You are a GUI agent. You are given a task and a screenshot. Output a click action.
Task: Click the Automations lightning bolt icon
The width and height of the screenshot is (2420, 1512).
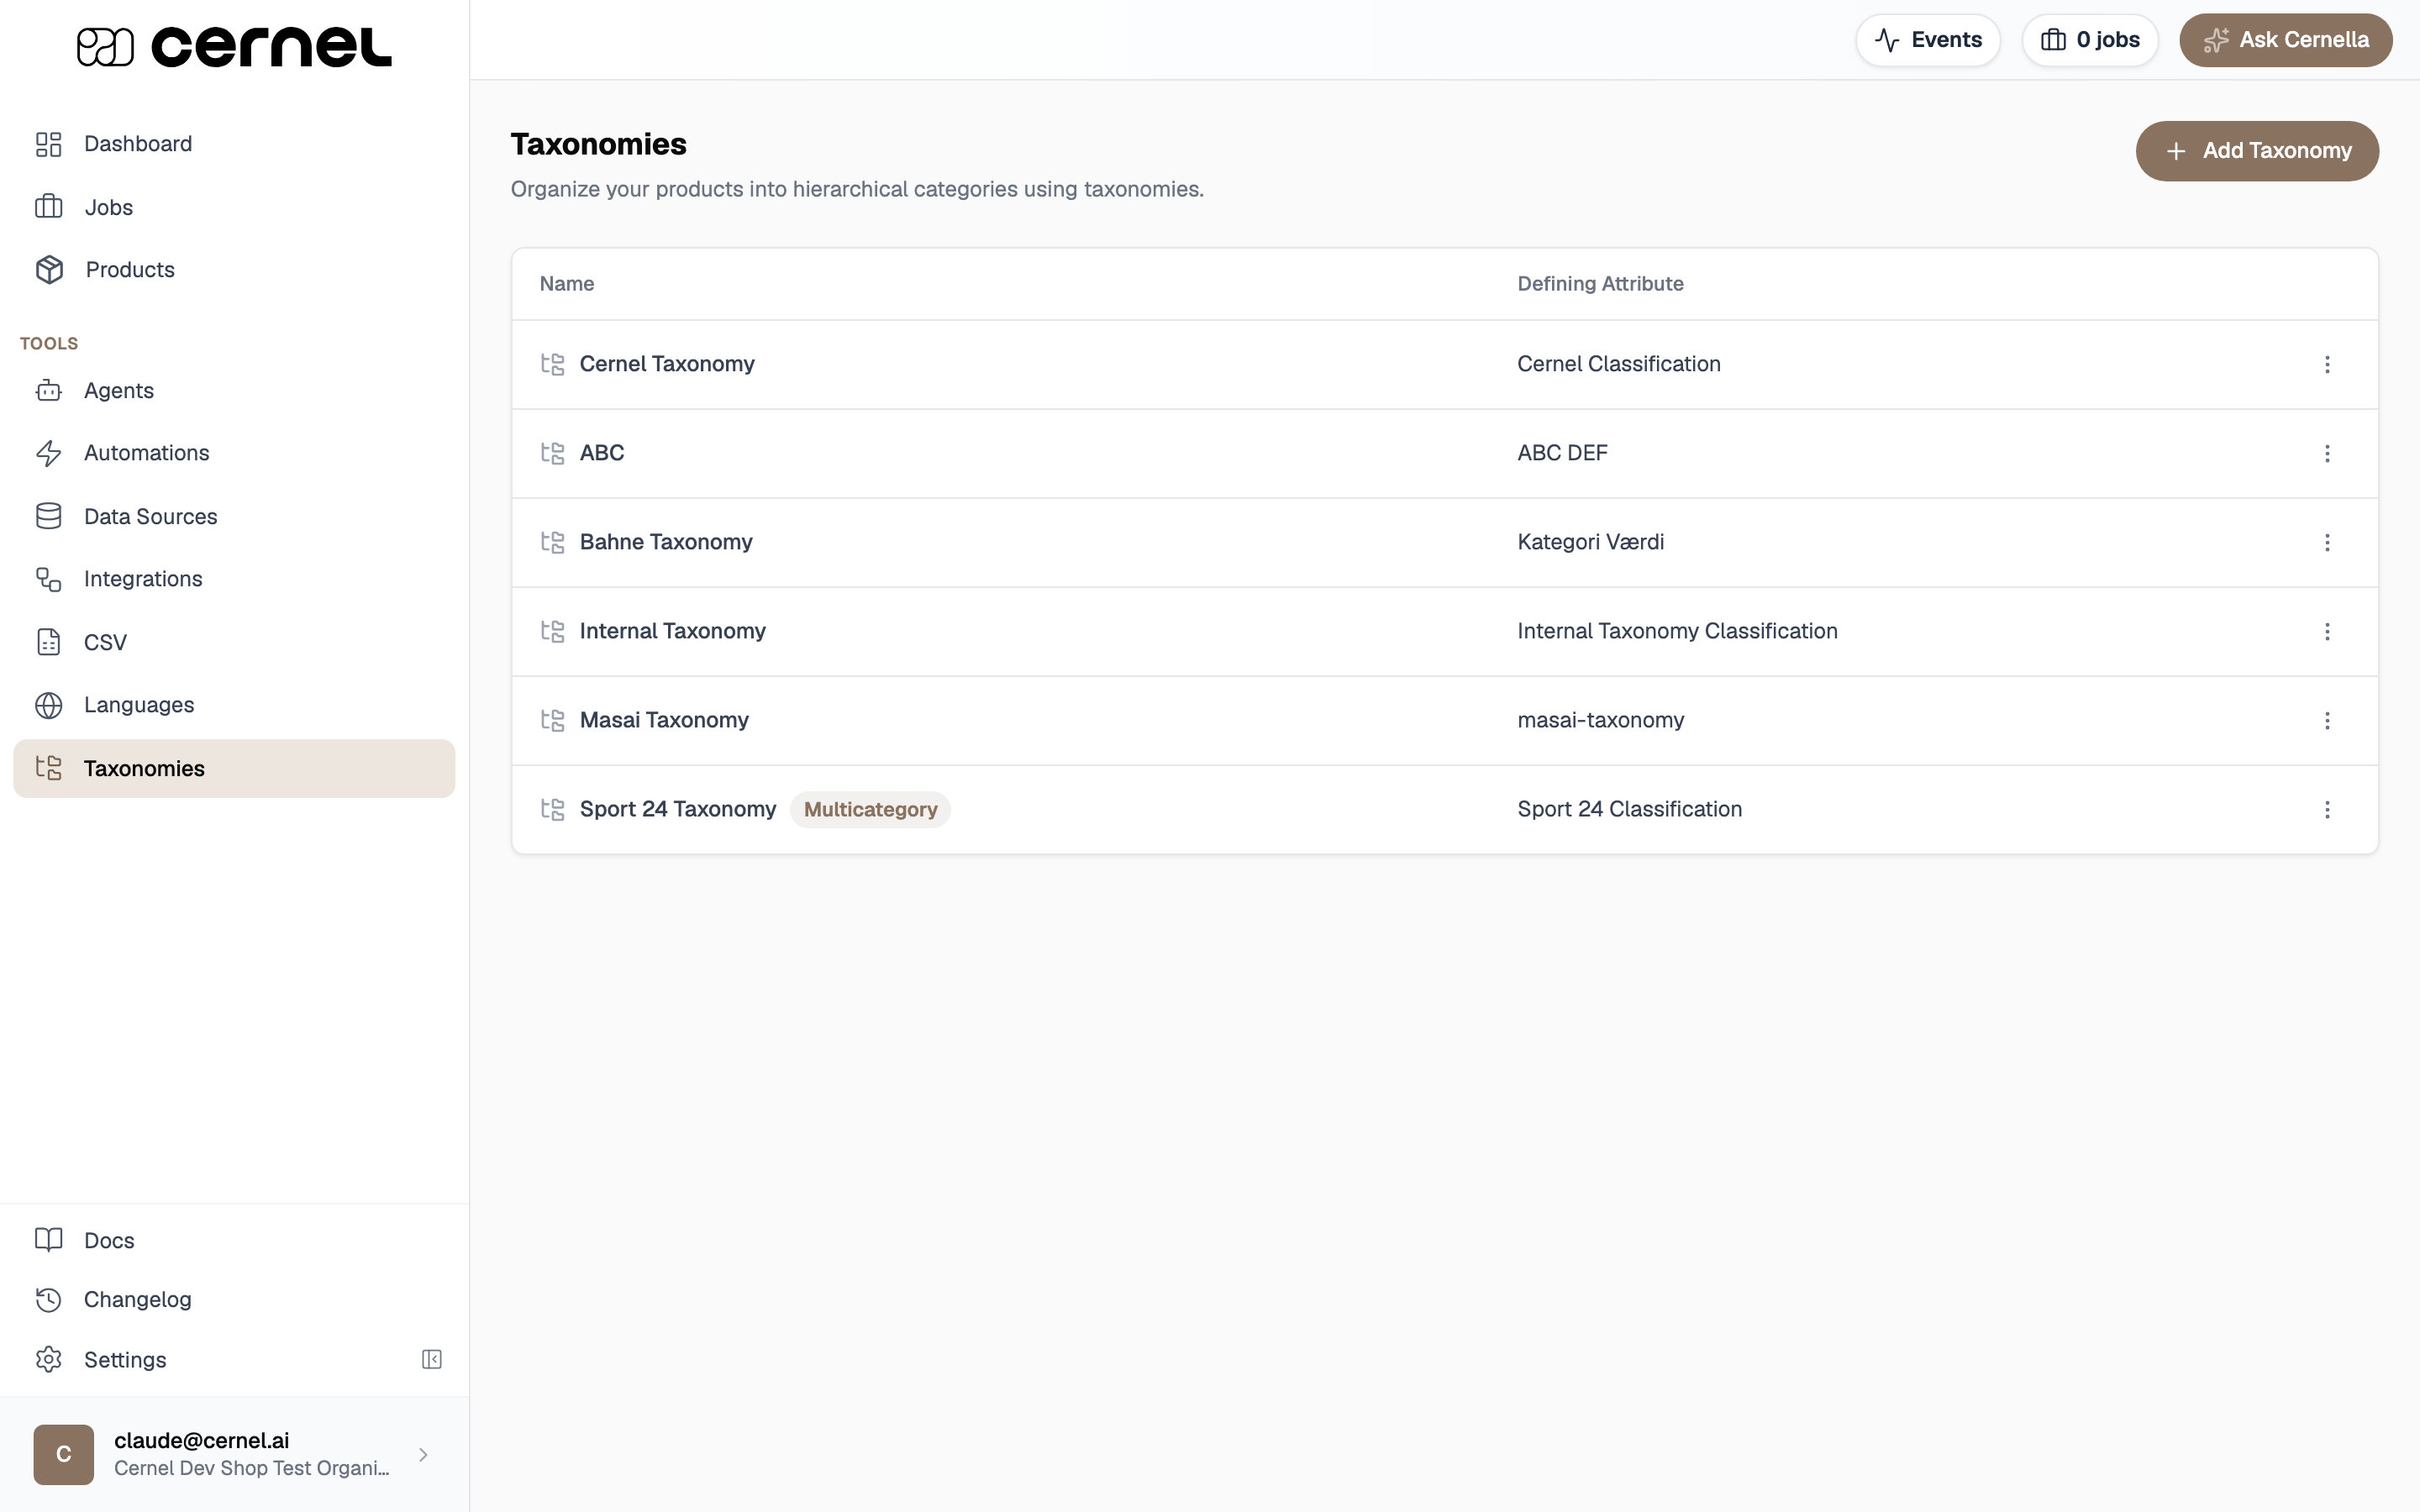pos(48,453)
